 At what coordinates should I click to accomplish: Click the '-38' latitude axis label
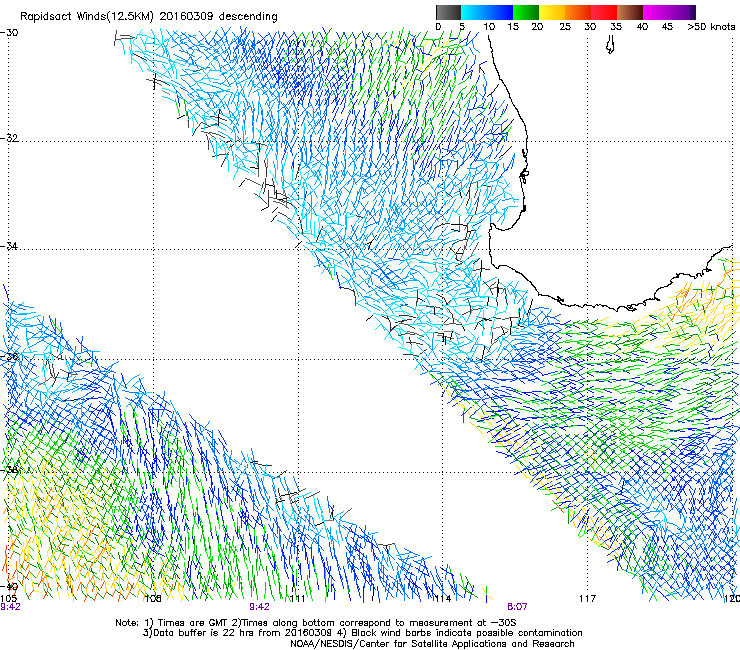[9, 470]
